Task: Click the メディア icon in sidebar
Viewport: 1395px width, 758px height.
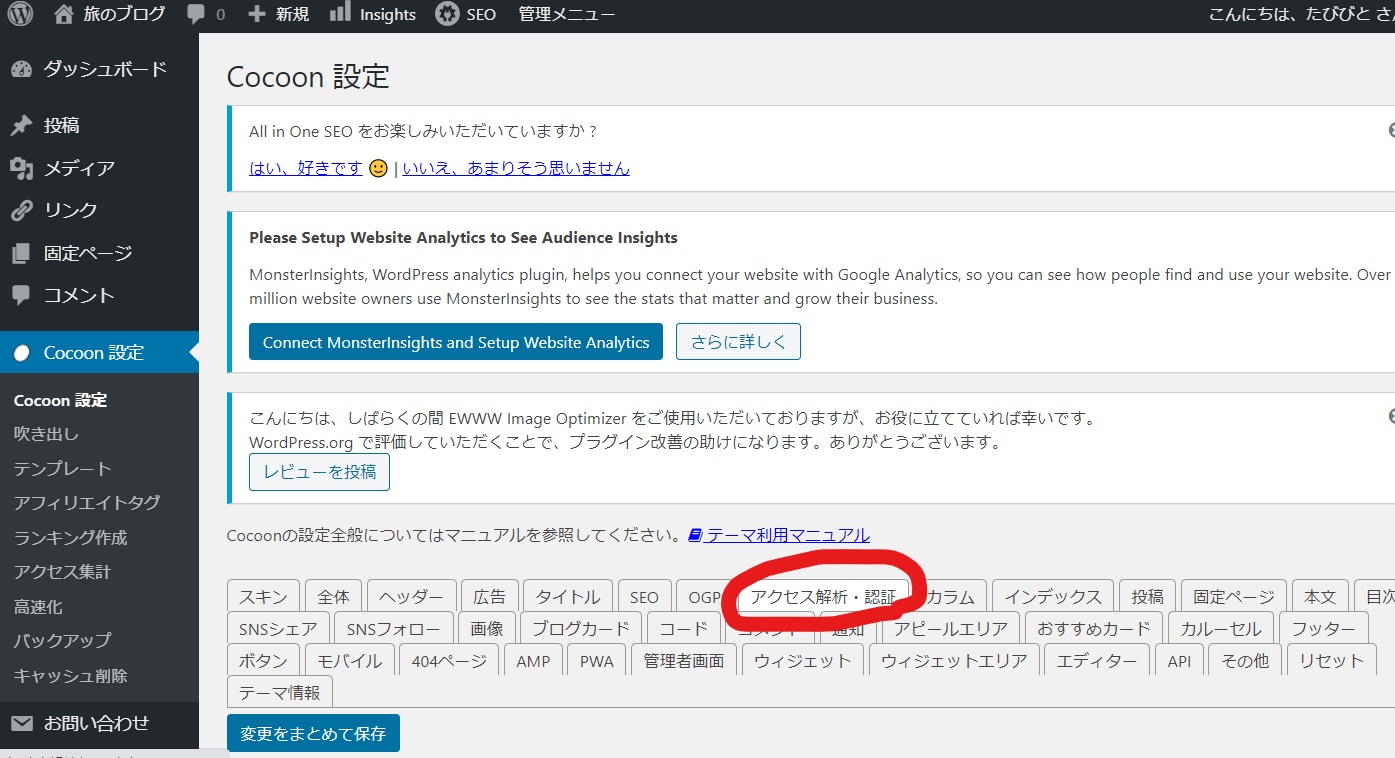Action: [21, 168]
